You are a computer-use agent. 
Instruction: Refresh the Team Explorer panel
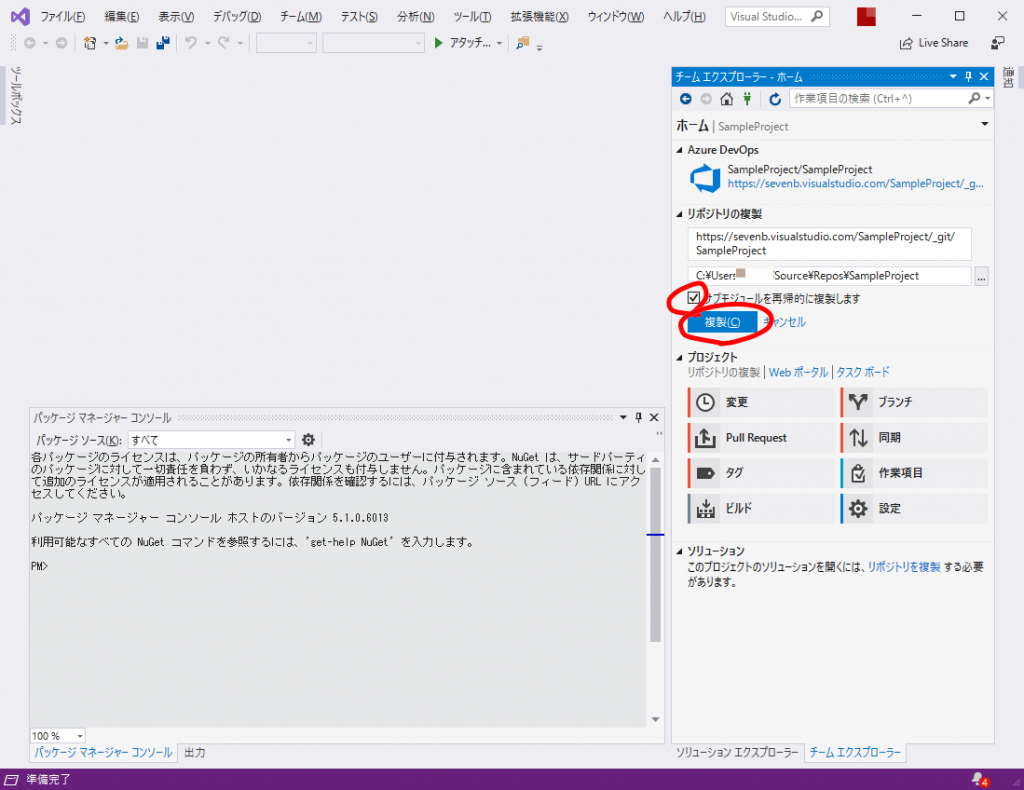coord(775,99)
